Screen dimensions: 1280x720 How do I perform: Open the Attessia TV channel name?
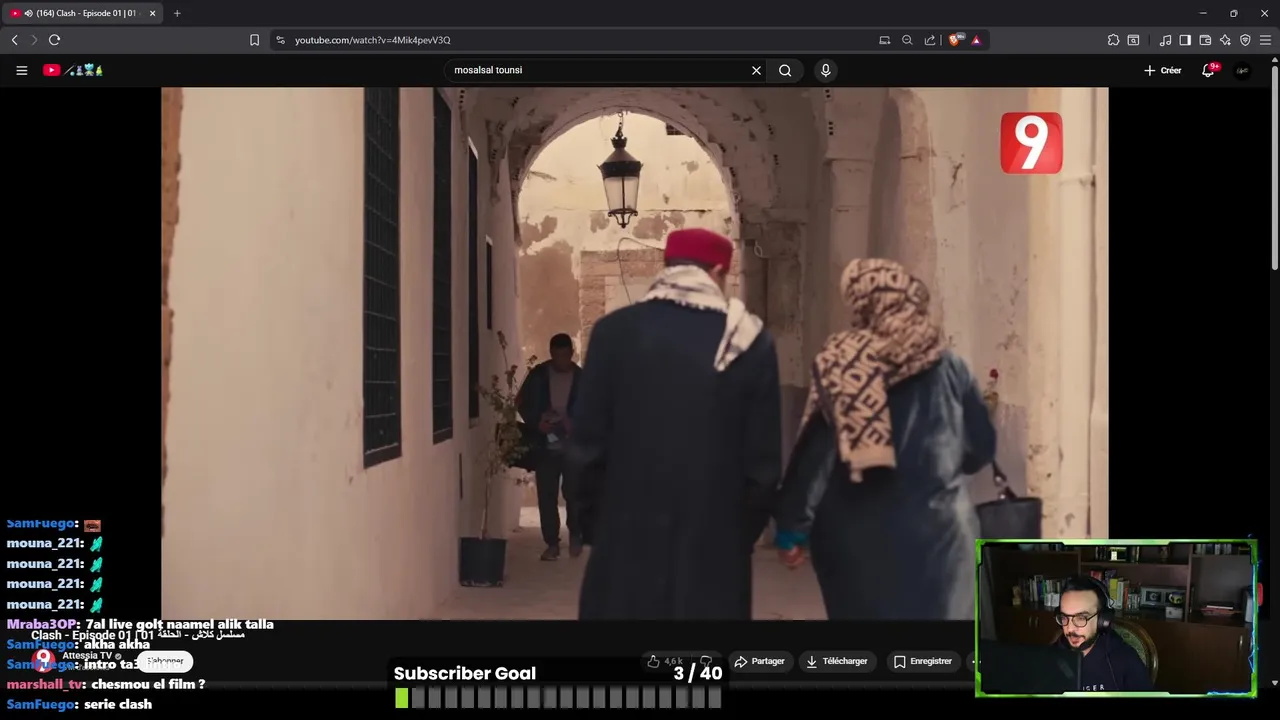pos(87,656)
